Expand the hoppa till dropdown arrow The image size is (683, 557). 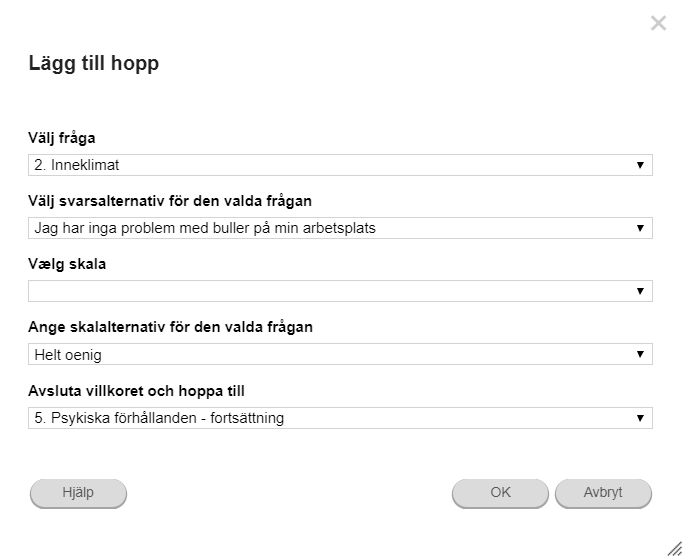click(x=640, y=418)
